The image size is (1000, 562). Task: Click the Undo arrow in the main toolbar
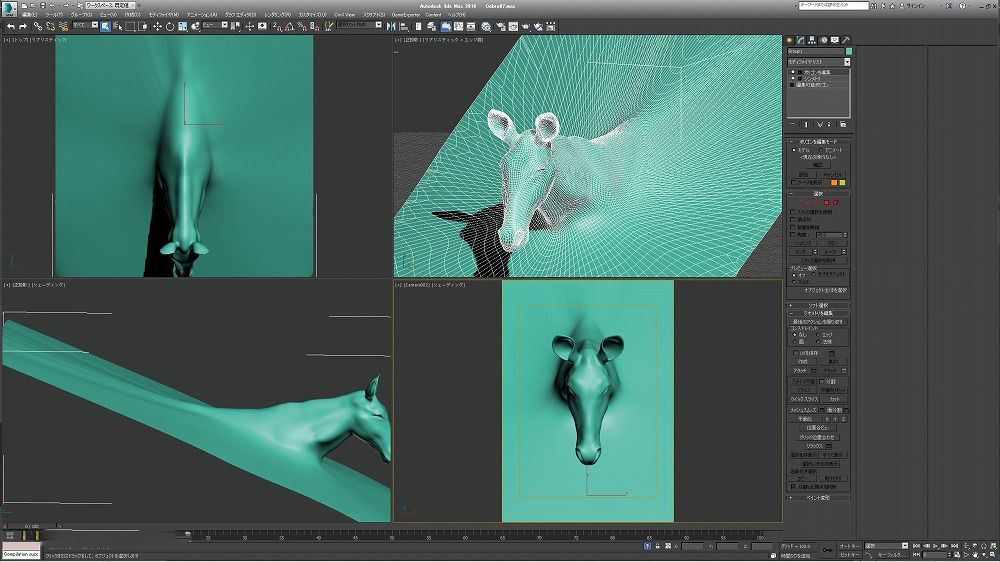pyautogui.click(x=11, y=26)
